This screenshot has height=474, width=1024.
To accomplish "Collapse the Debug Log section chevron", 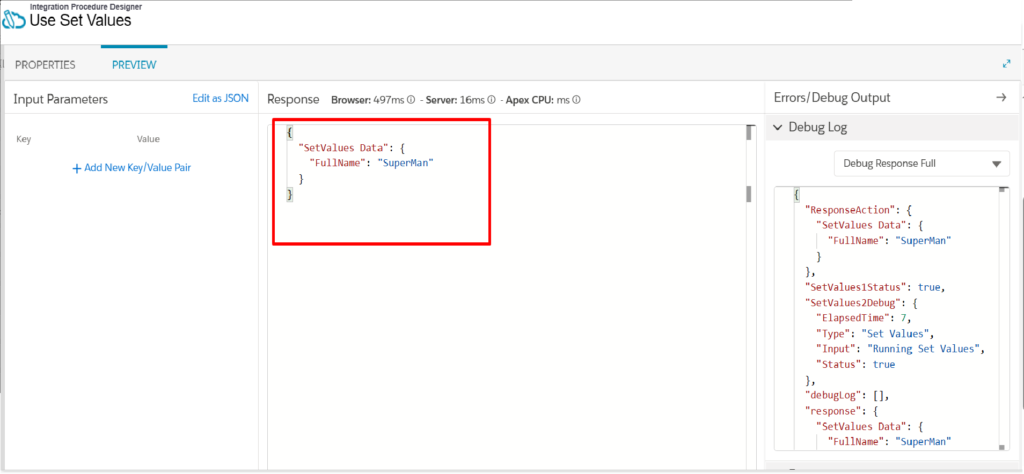I will click(x=777, y=127).
